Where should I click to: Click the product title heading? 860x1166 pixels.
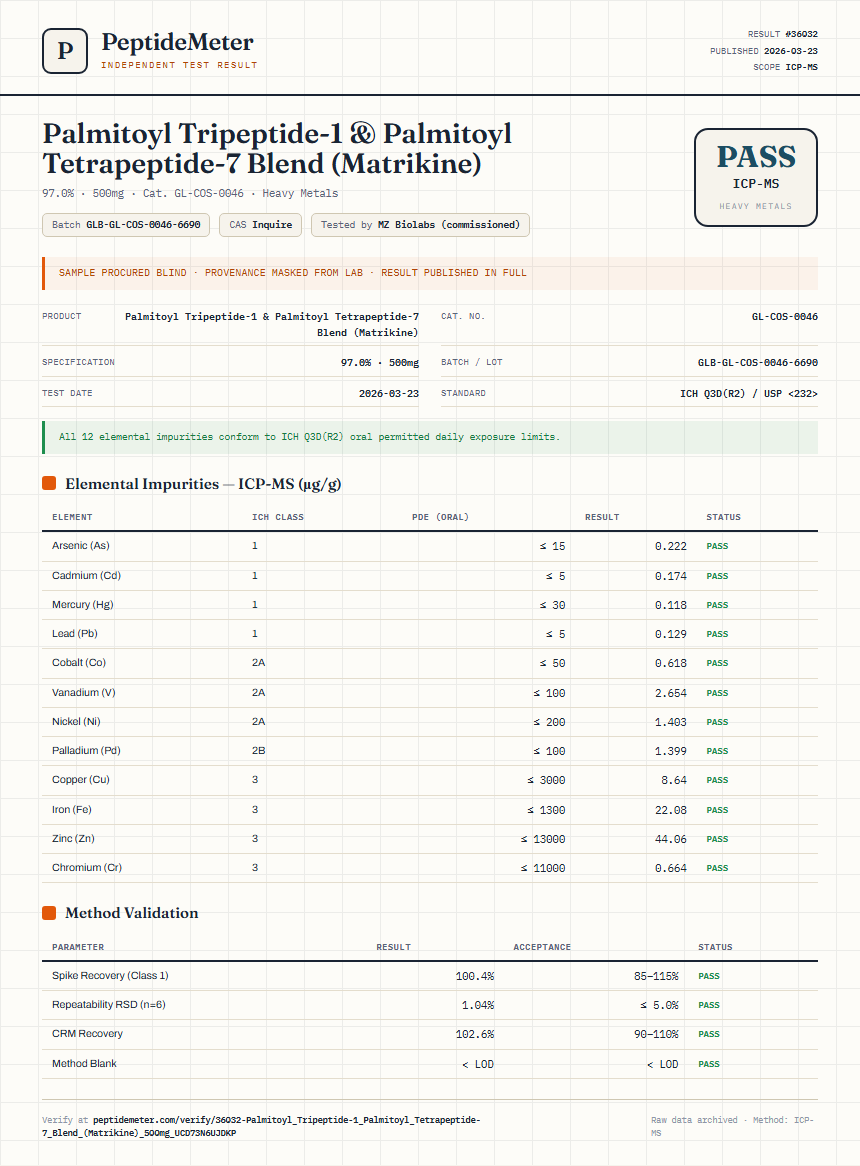277,148
